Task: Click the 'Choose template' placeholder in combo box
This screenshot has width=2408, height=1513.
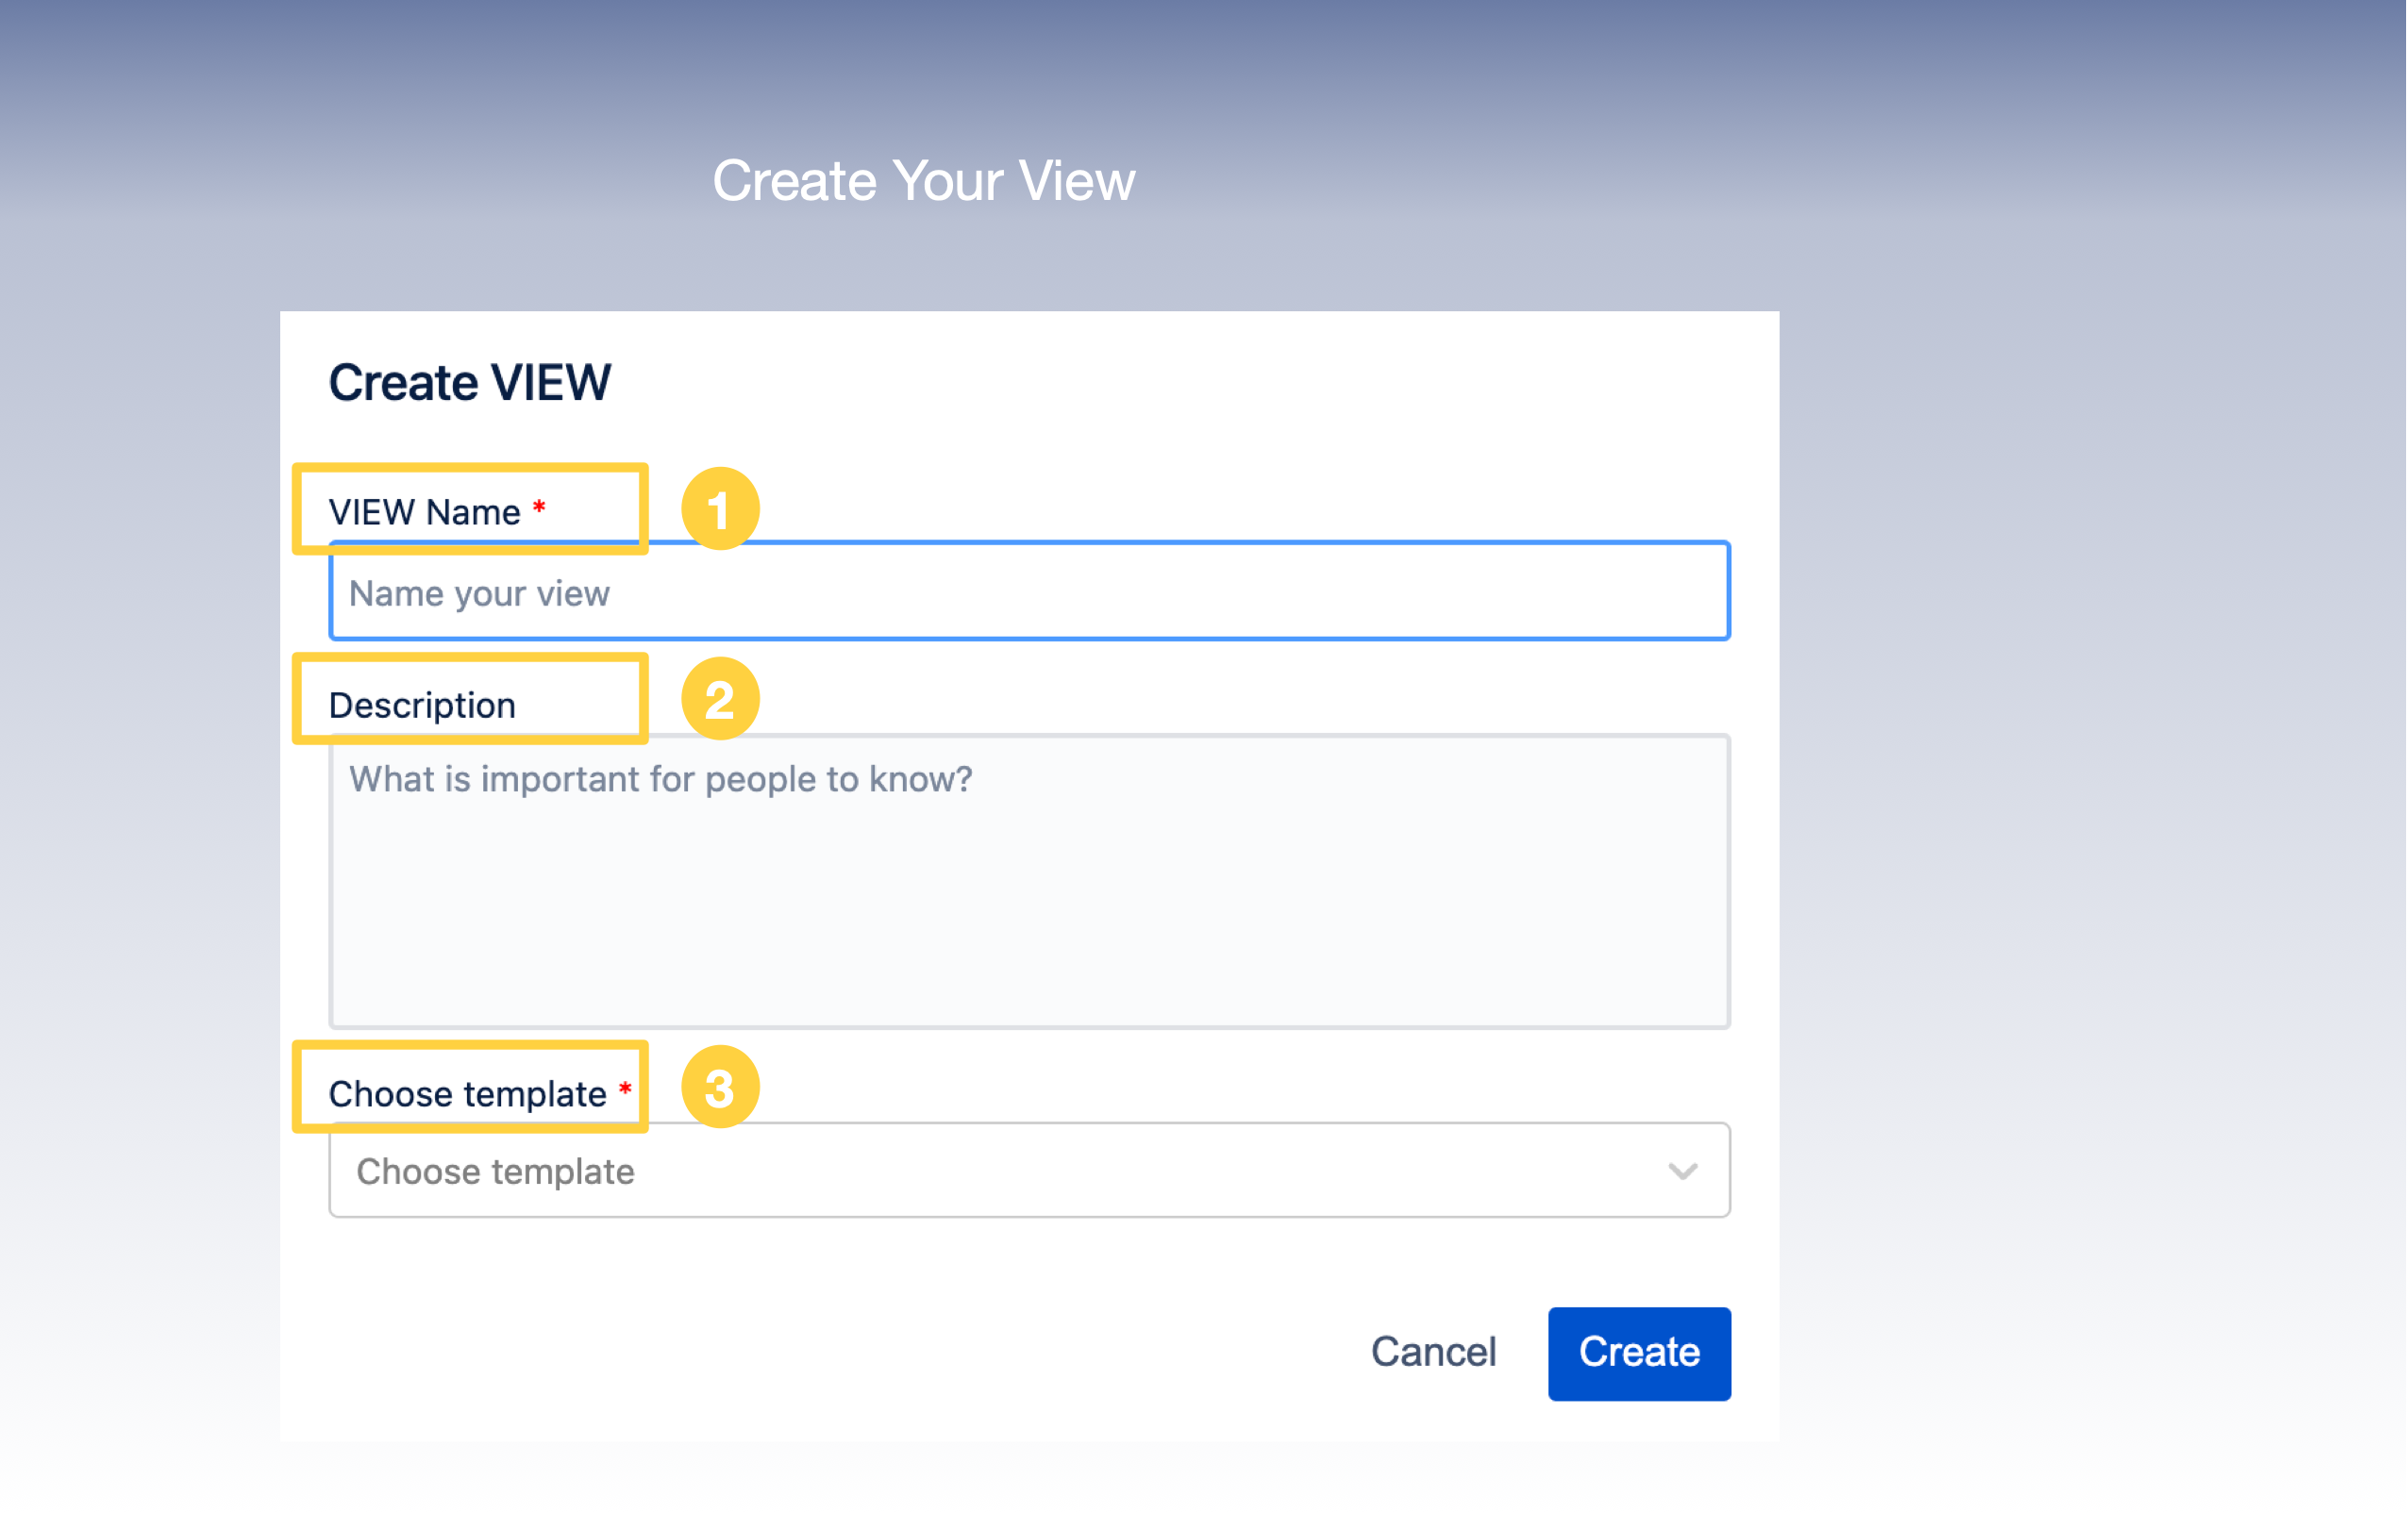Action: [495, 1171]
